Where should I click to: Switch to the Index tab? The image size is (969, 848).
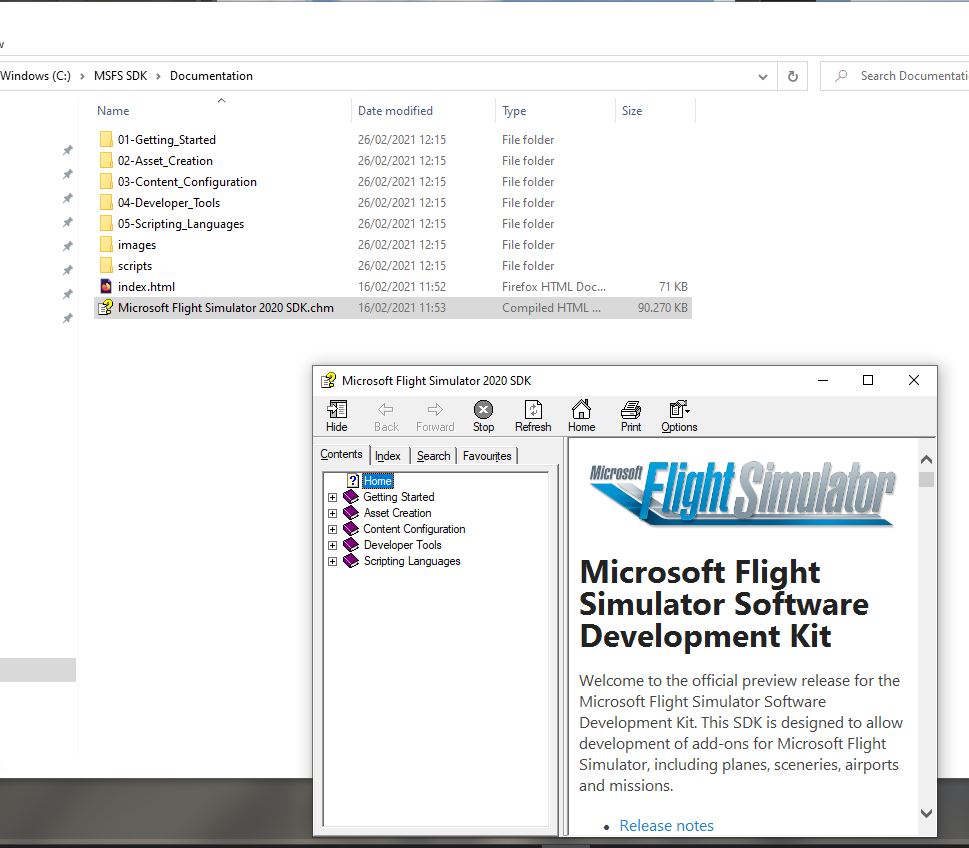tap(387, 456)
